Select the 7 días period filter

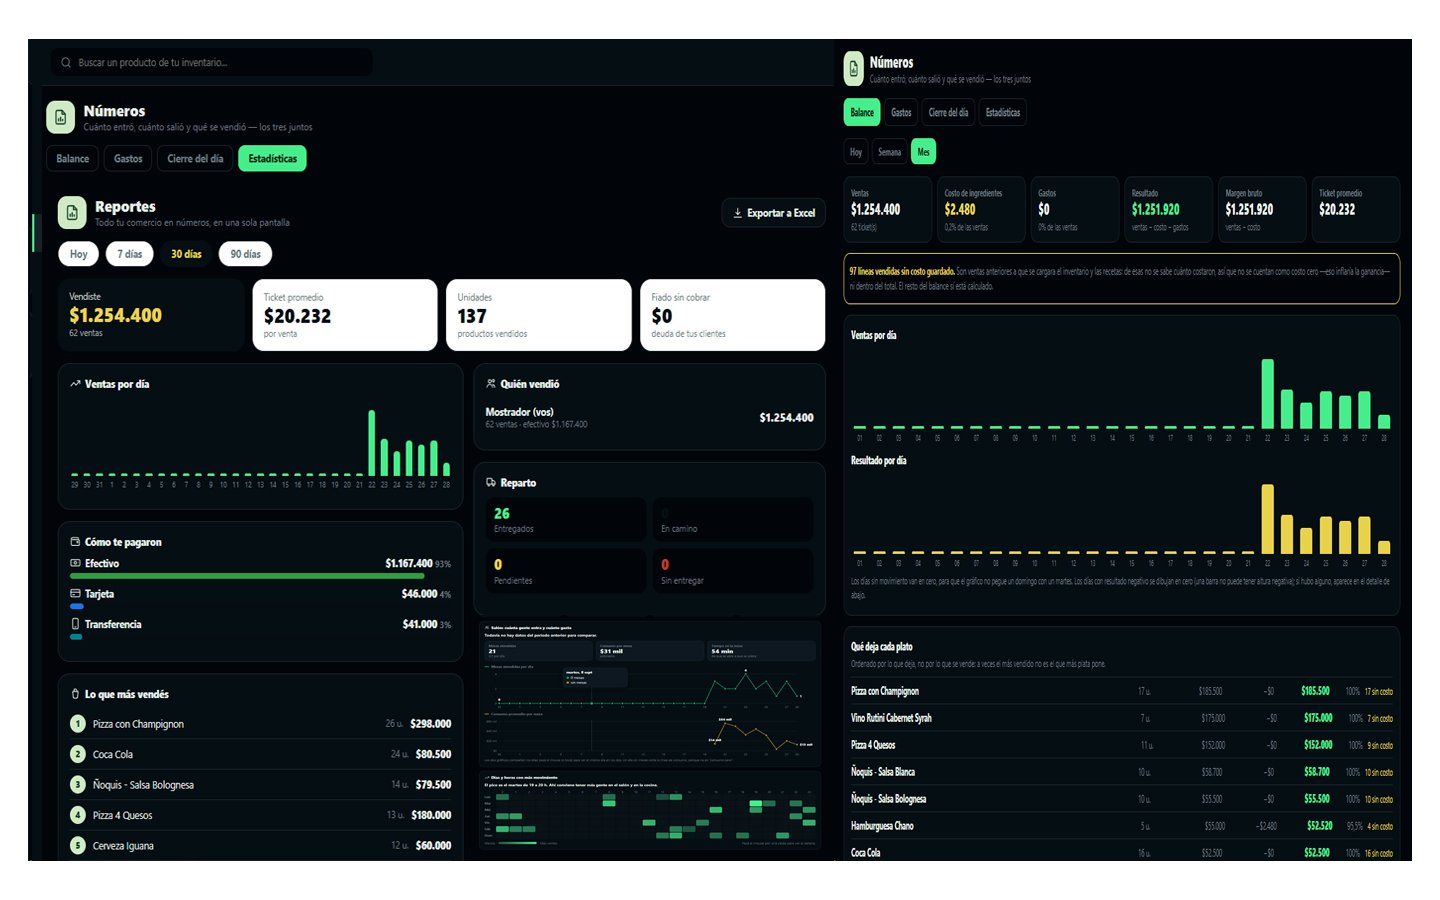(x=130, y=254)
